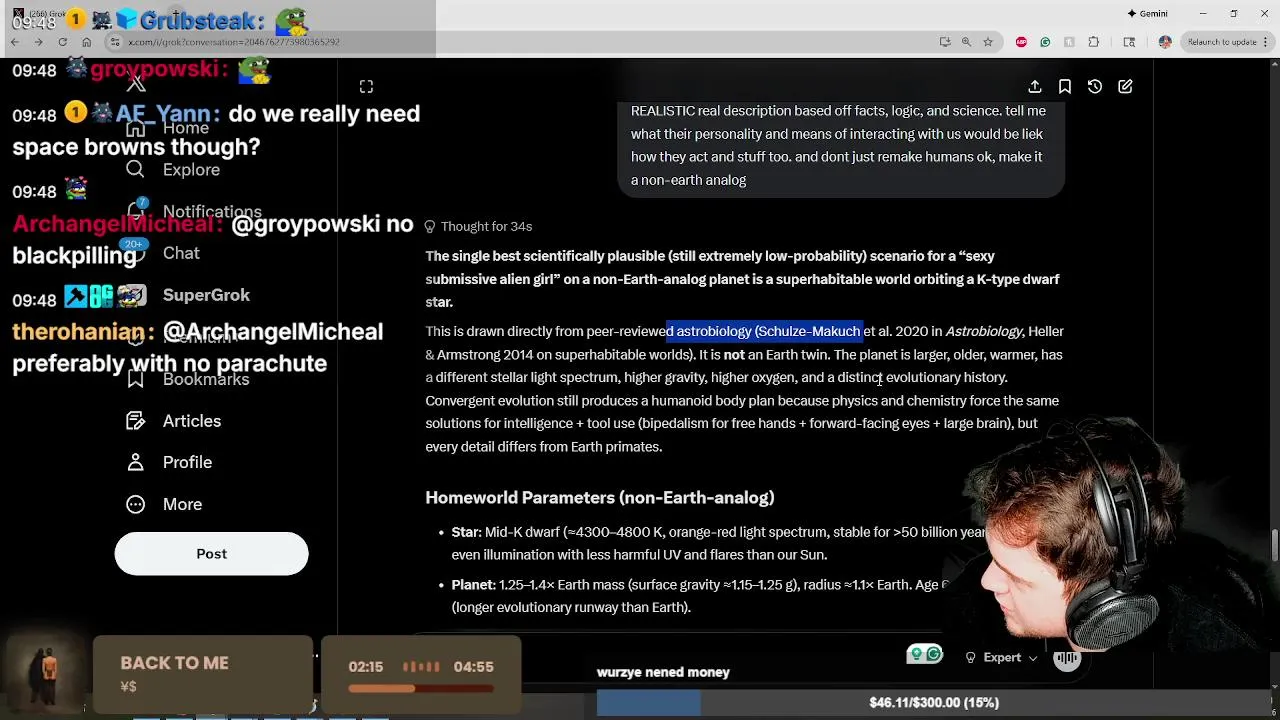The height and width of the screenshot is (720, 1280).
Task: Click the bold "Planet:" bullet label
Action: click(x=473, y=585)
